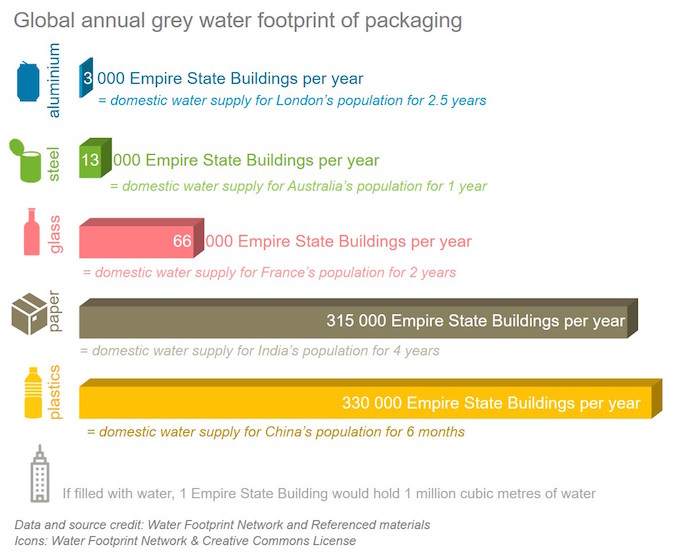700x556 pixels.
Task: Select the yellow plastic bottle icon
Action: click(x=33, y=393)
